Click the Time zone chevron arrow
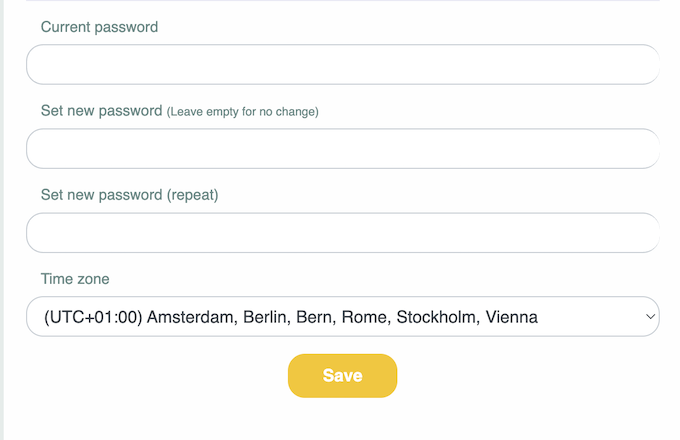 651,317
